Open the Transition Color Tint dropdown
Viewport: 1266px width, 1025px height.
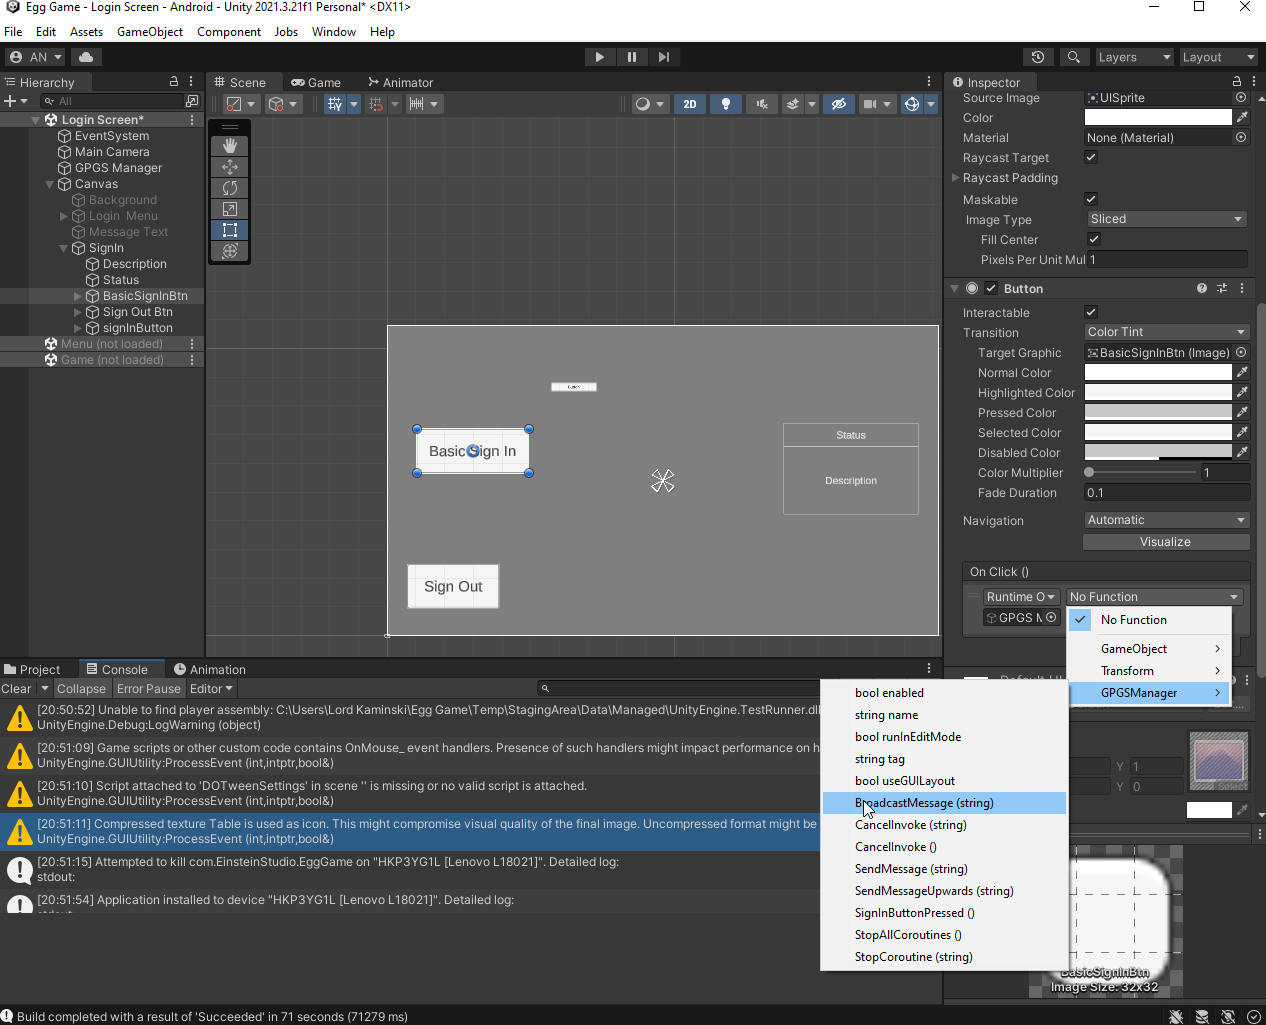click(1167, 332)
